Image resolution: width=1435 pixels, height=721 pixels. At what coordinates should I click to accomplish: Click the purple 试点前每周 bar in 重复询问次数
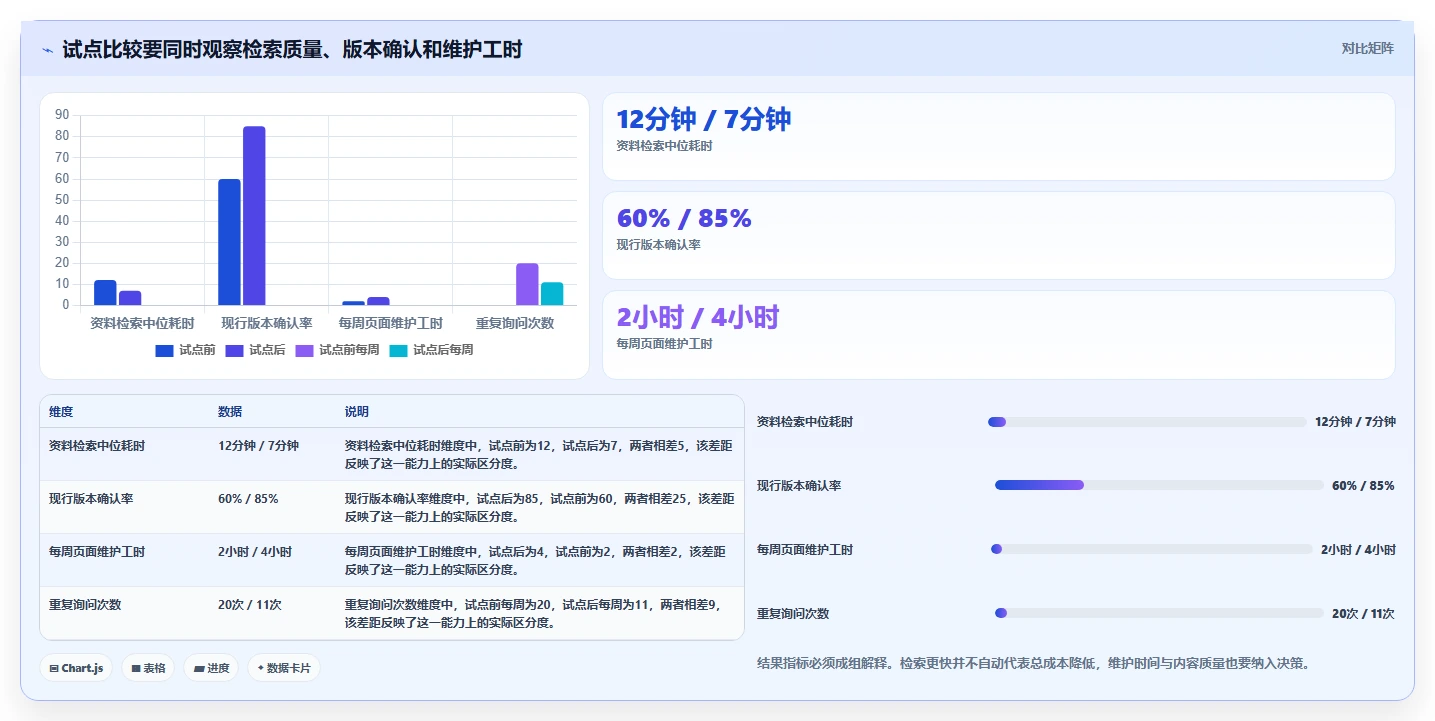527,284
